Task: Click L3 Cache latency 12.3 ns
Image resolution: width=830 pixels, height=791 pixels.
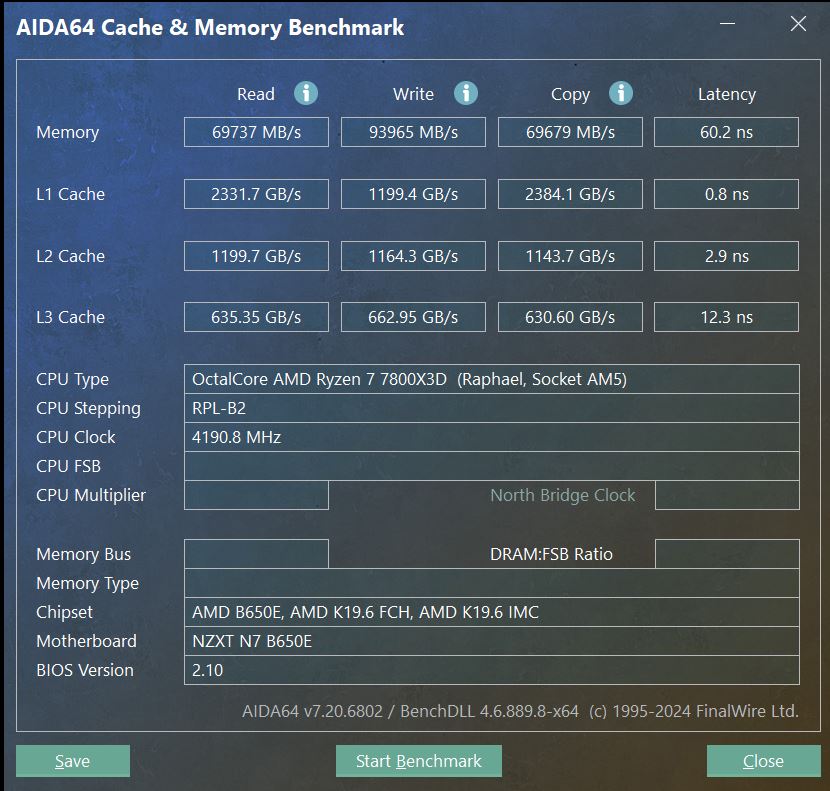Action: pos(726,317)
